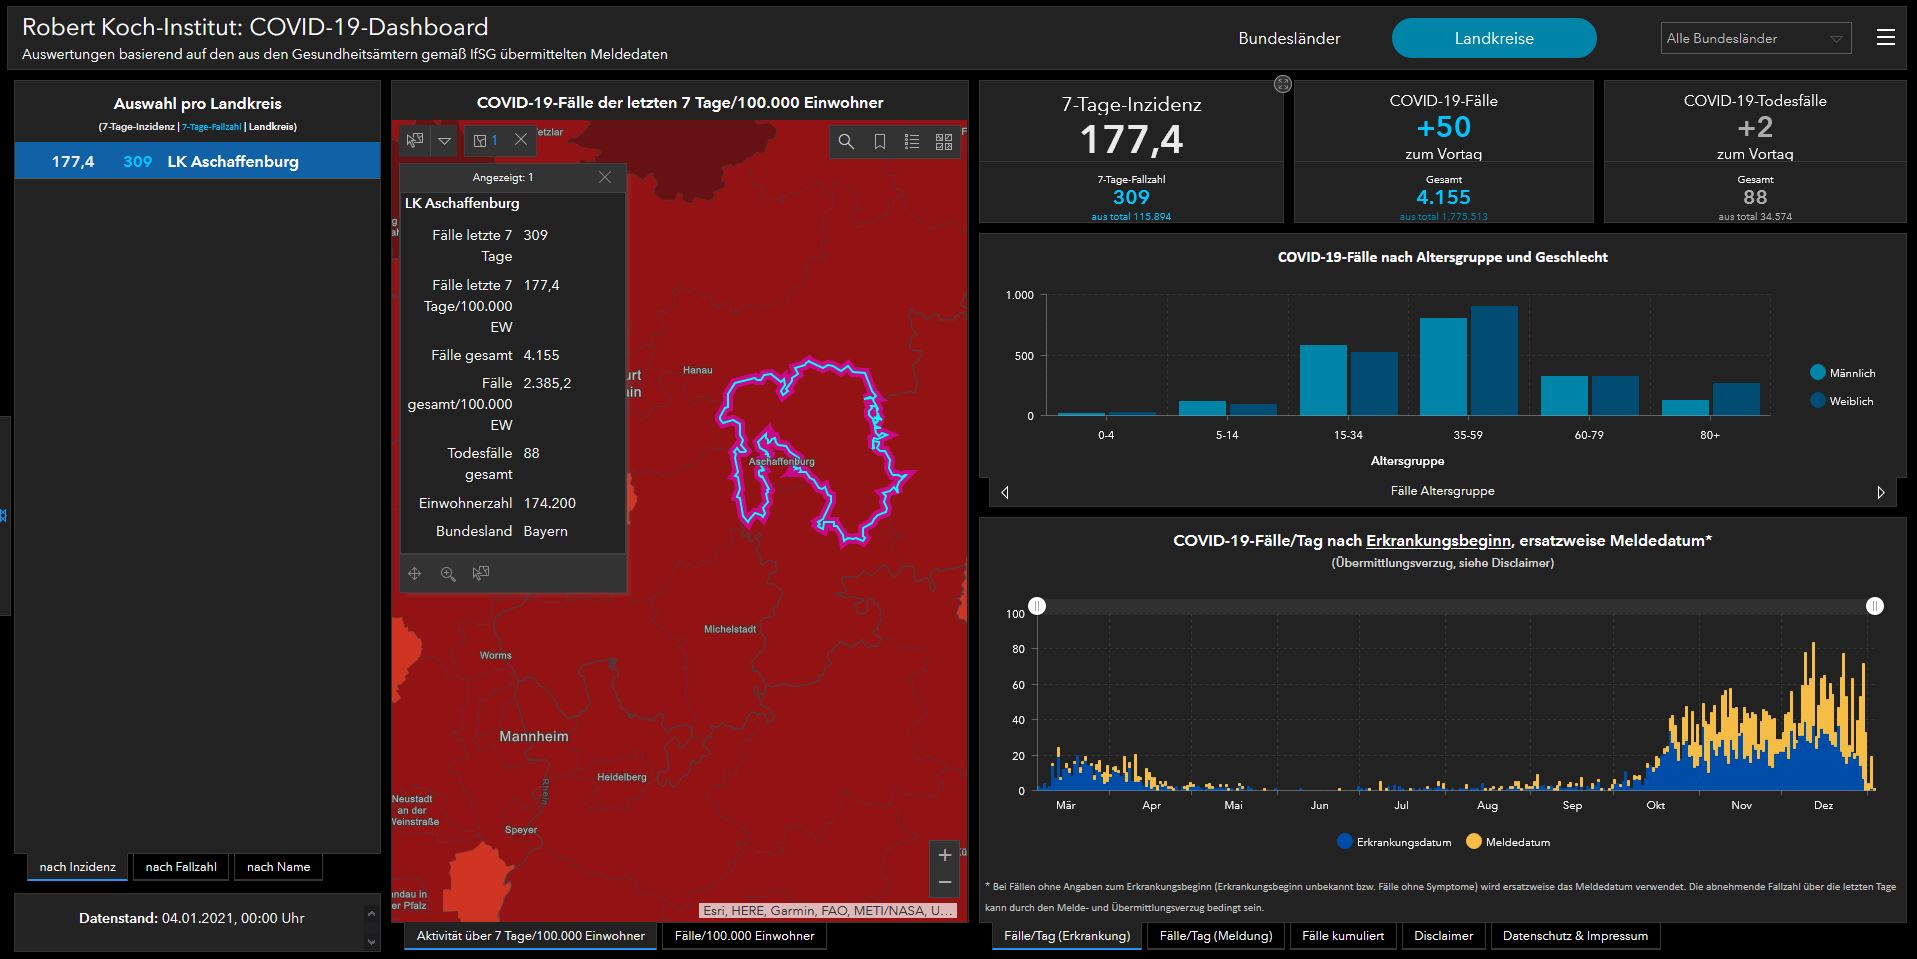Switch to the Fälle kumuliert tab
Screen dimensions: 1917x959
click(1343, 936)
